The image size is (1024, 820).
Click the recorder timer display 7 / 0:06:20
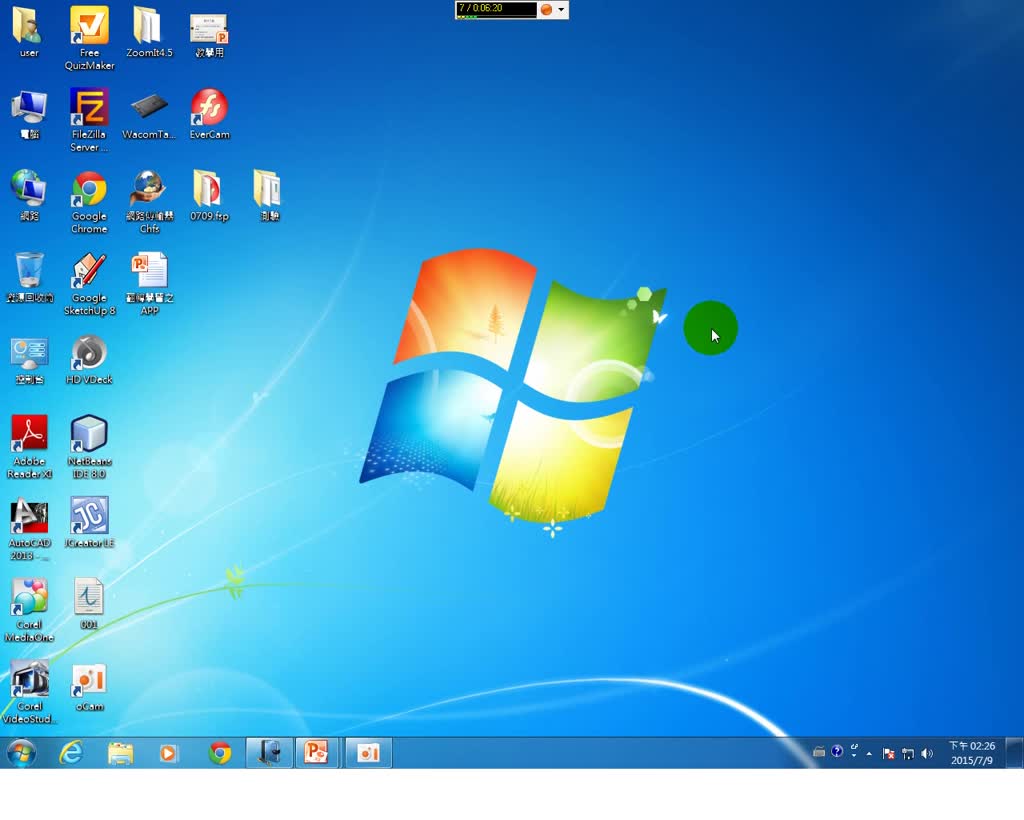(x=496, y=9)
